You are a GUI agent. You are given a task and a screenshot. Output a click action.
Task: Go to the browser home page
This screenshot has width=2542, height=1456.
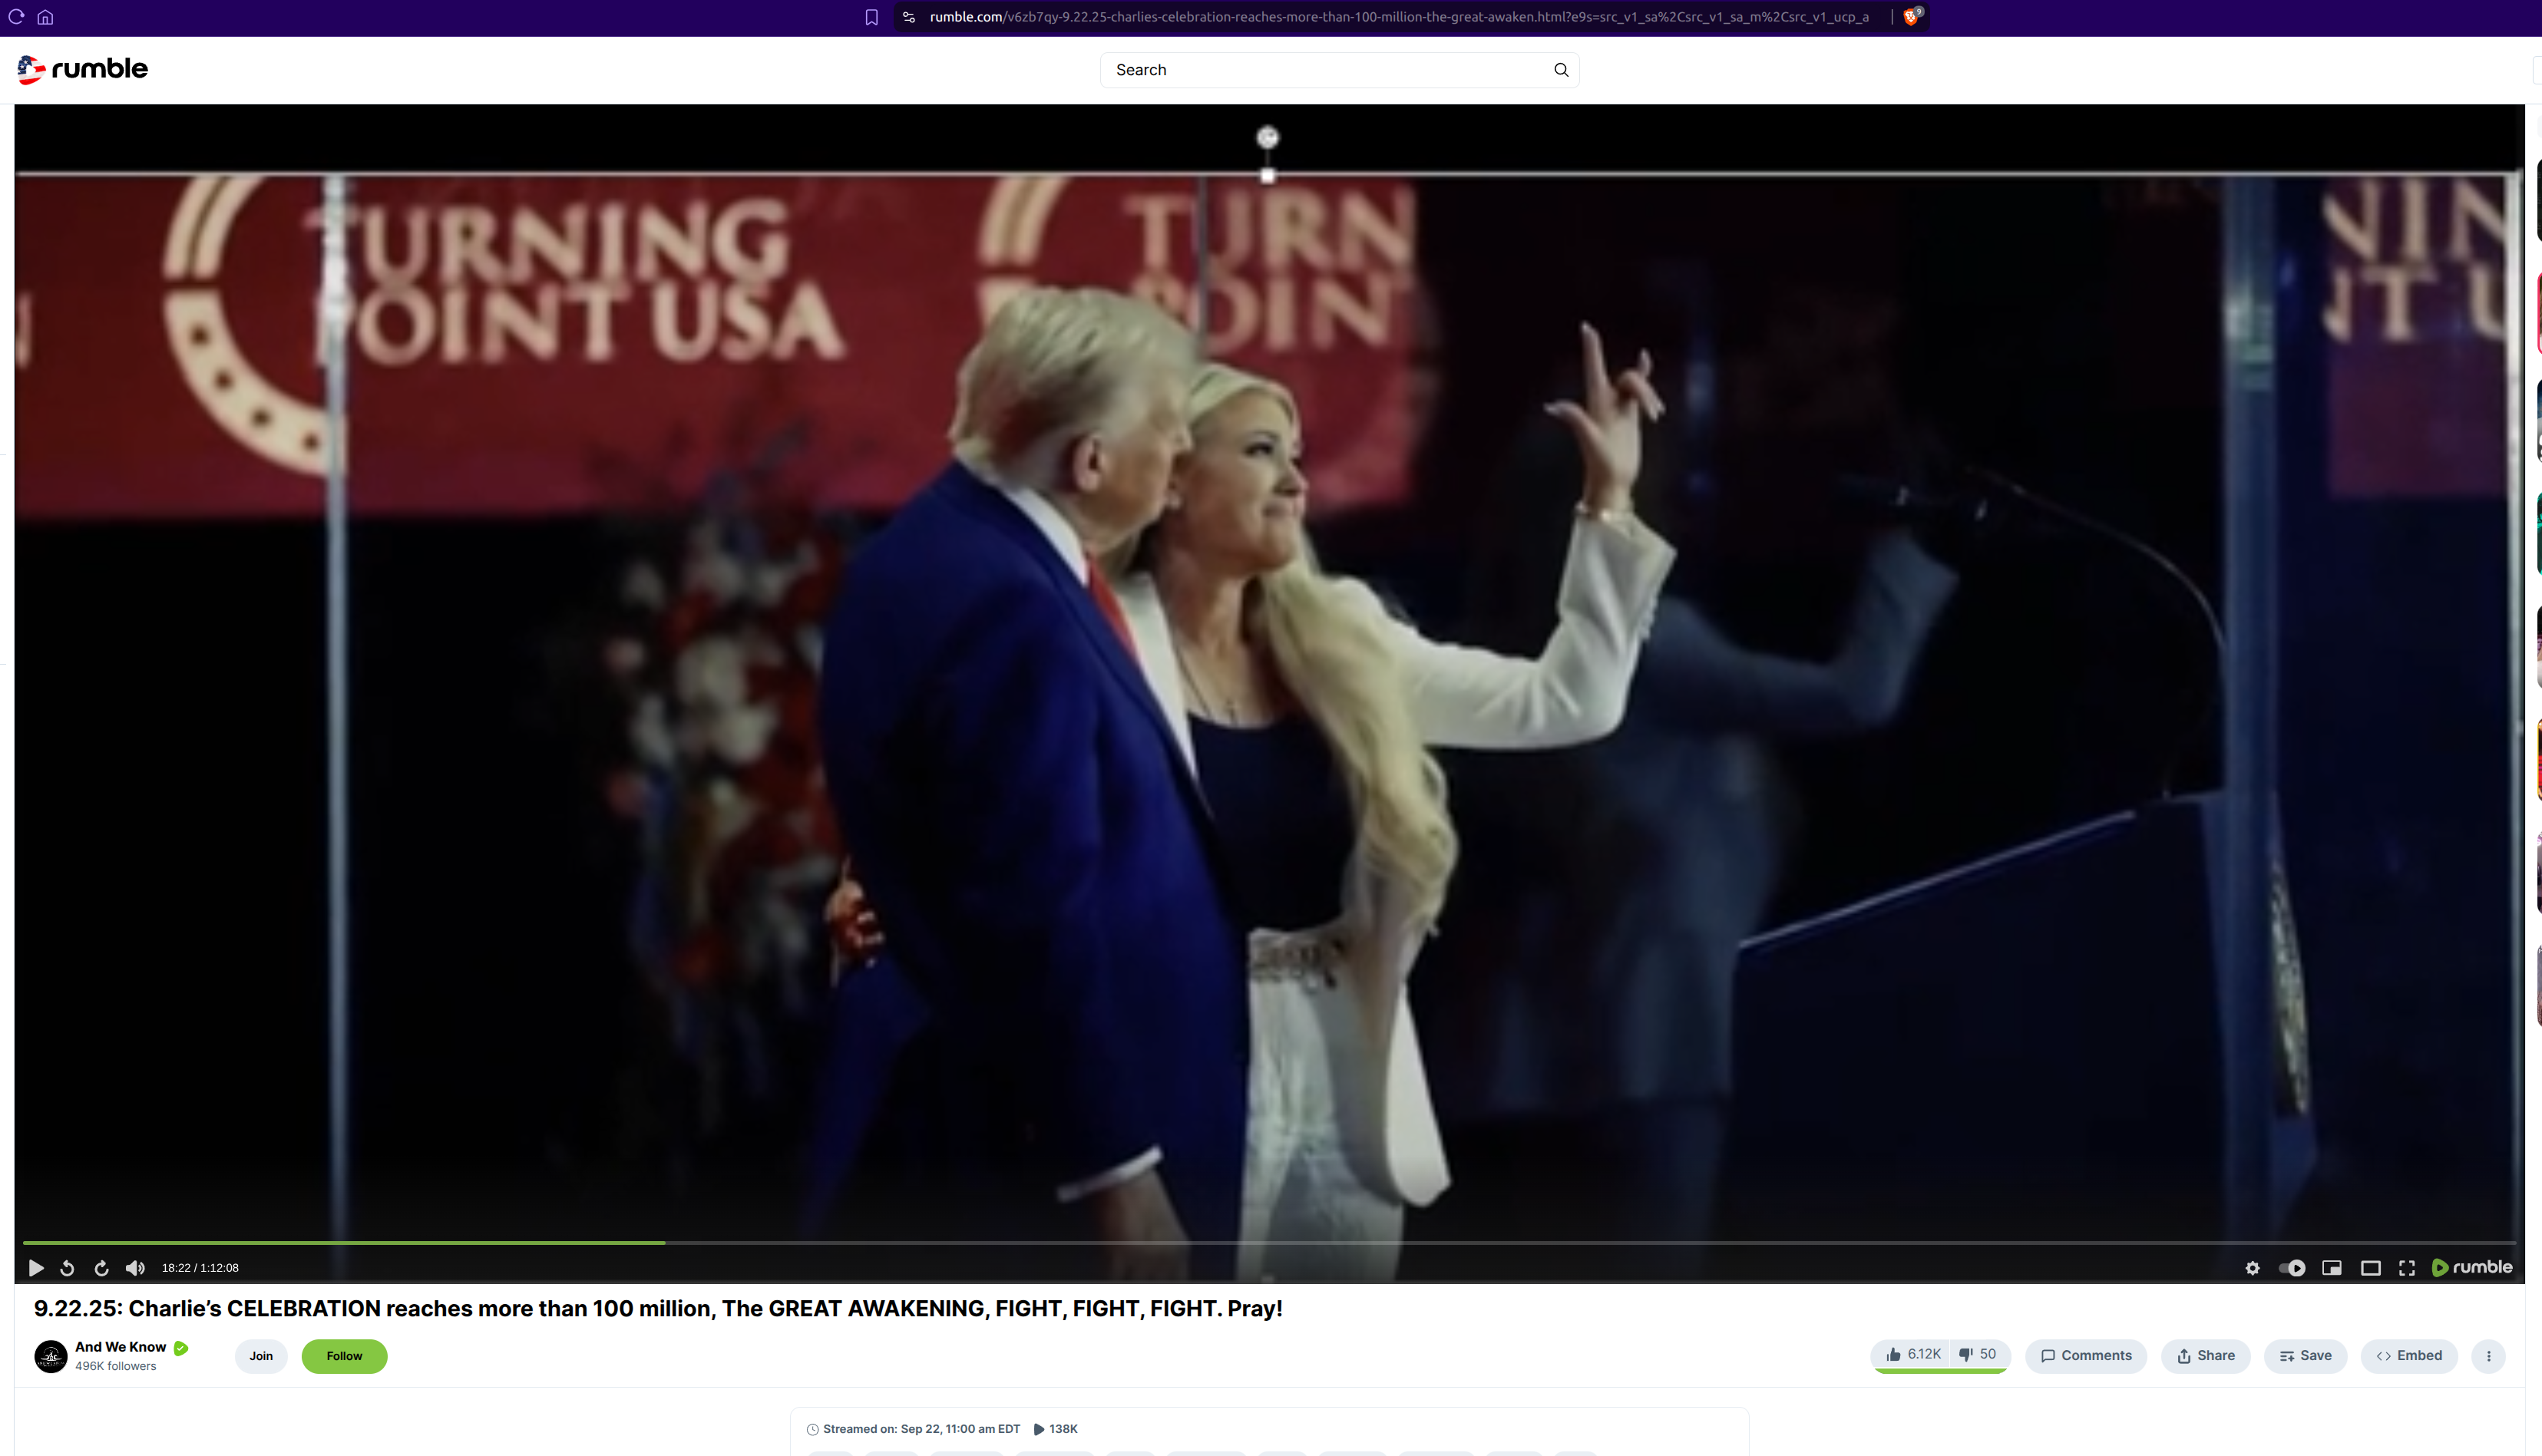(x=45, y=17)
